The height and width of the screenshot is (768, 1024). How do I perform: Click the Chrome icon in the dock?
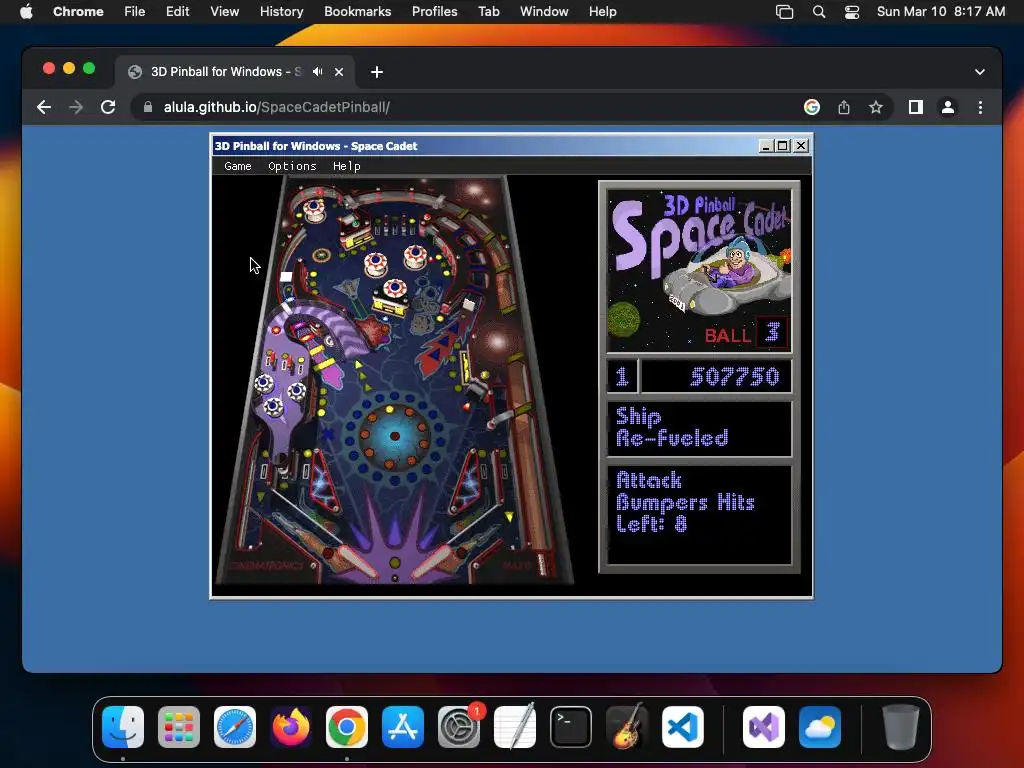click(347, 727)
